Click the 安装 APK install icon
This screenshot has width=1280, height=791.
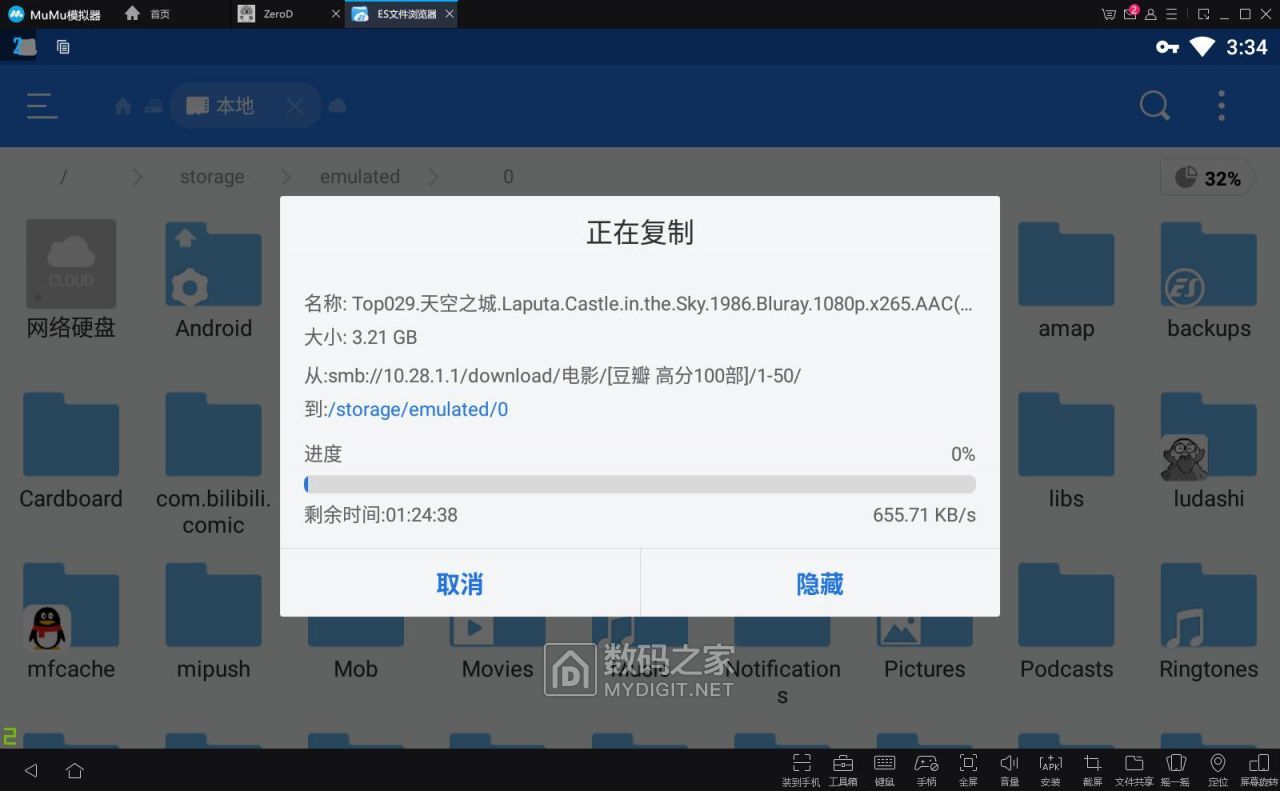click(x=1050, y=769)
